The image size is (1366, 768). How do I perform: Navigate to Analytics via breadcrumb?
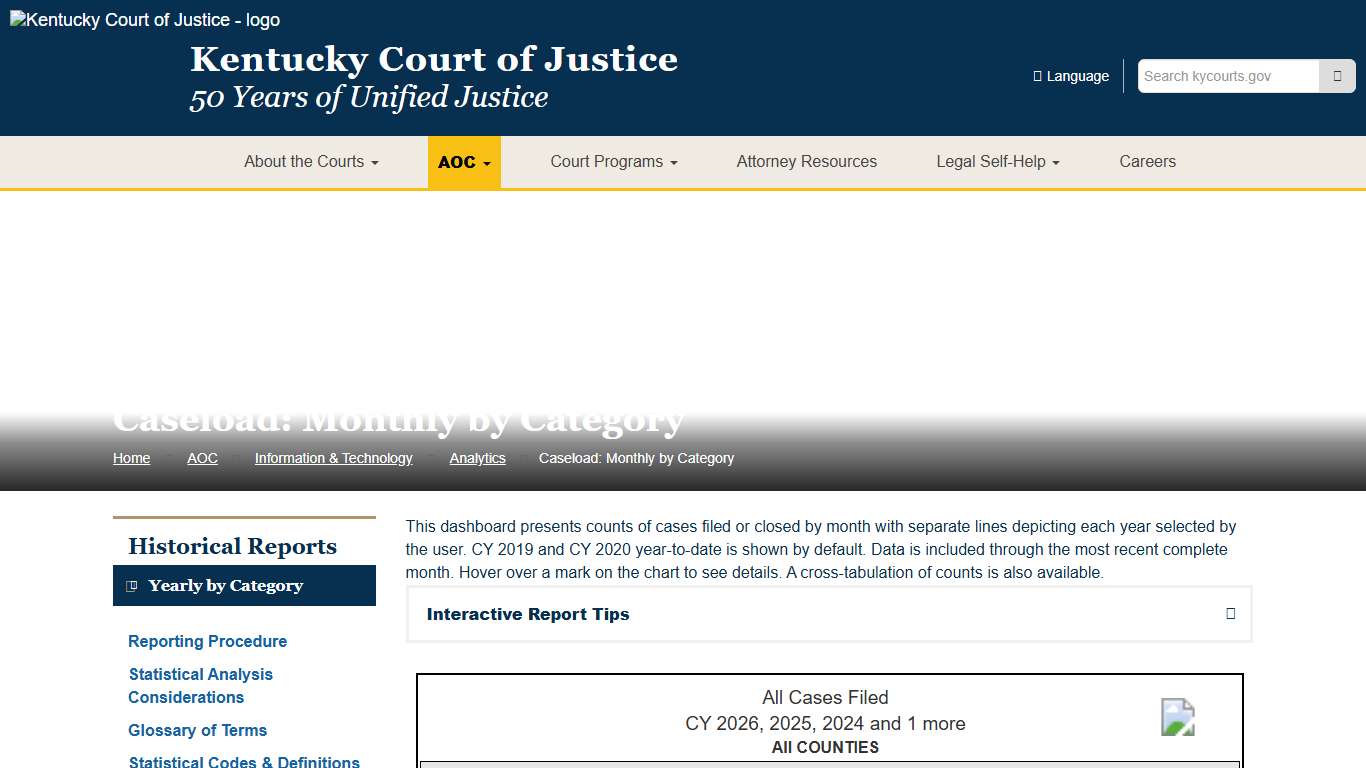(477, 457)
